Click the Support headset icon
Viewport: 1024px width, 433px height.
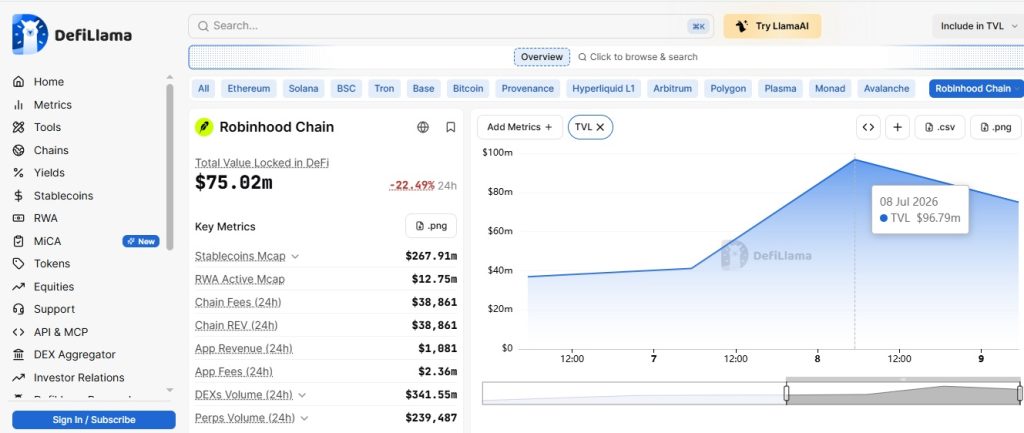click(18, 309)
